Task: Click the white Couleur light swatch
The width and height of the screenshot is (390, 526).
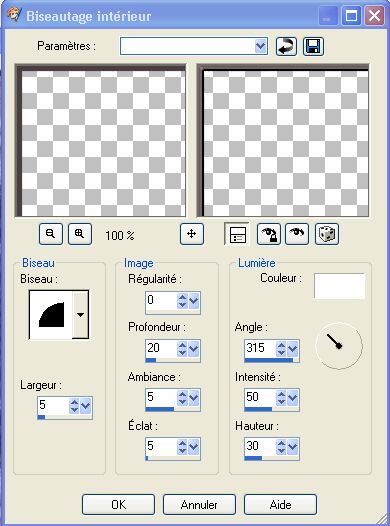Action: (339, 286)
